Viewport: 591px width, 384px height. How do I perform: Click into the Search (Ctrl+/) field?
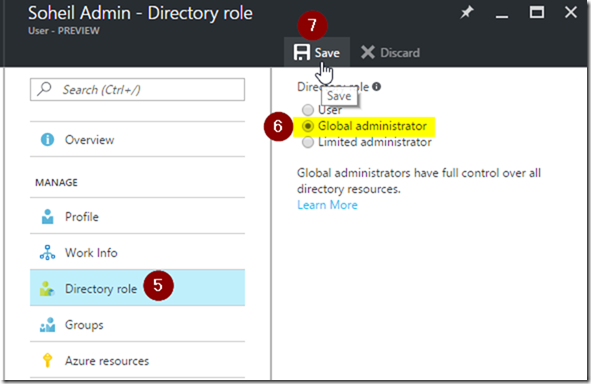click(137, 89)
